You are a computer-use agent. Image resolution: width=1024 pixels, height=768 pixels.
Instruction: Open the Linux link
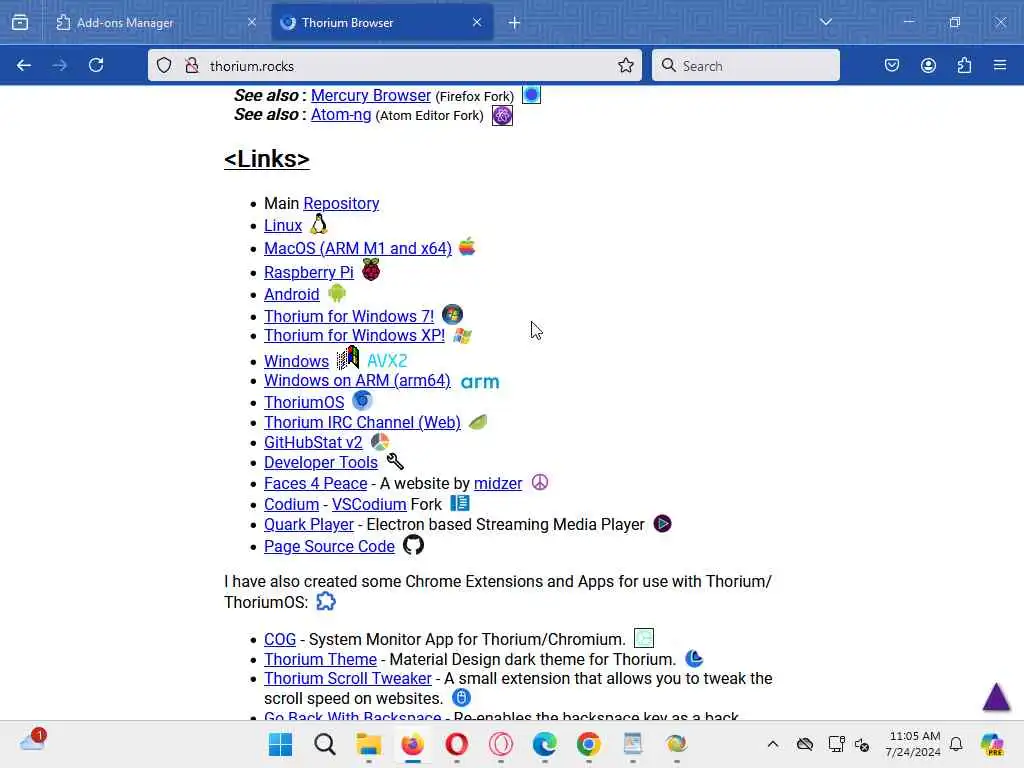(x=283, y=226)
